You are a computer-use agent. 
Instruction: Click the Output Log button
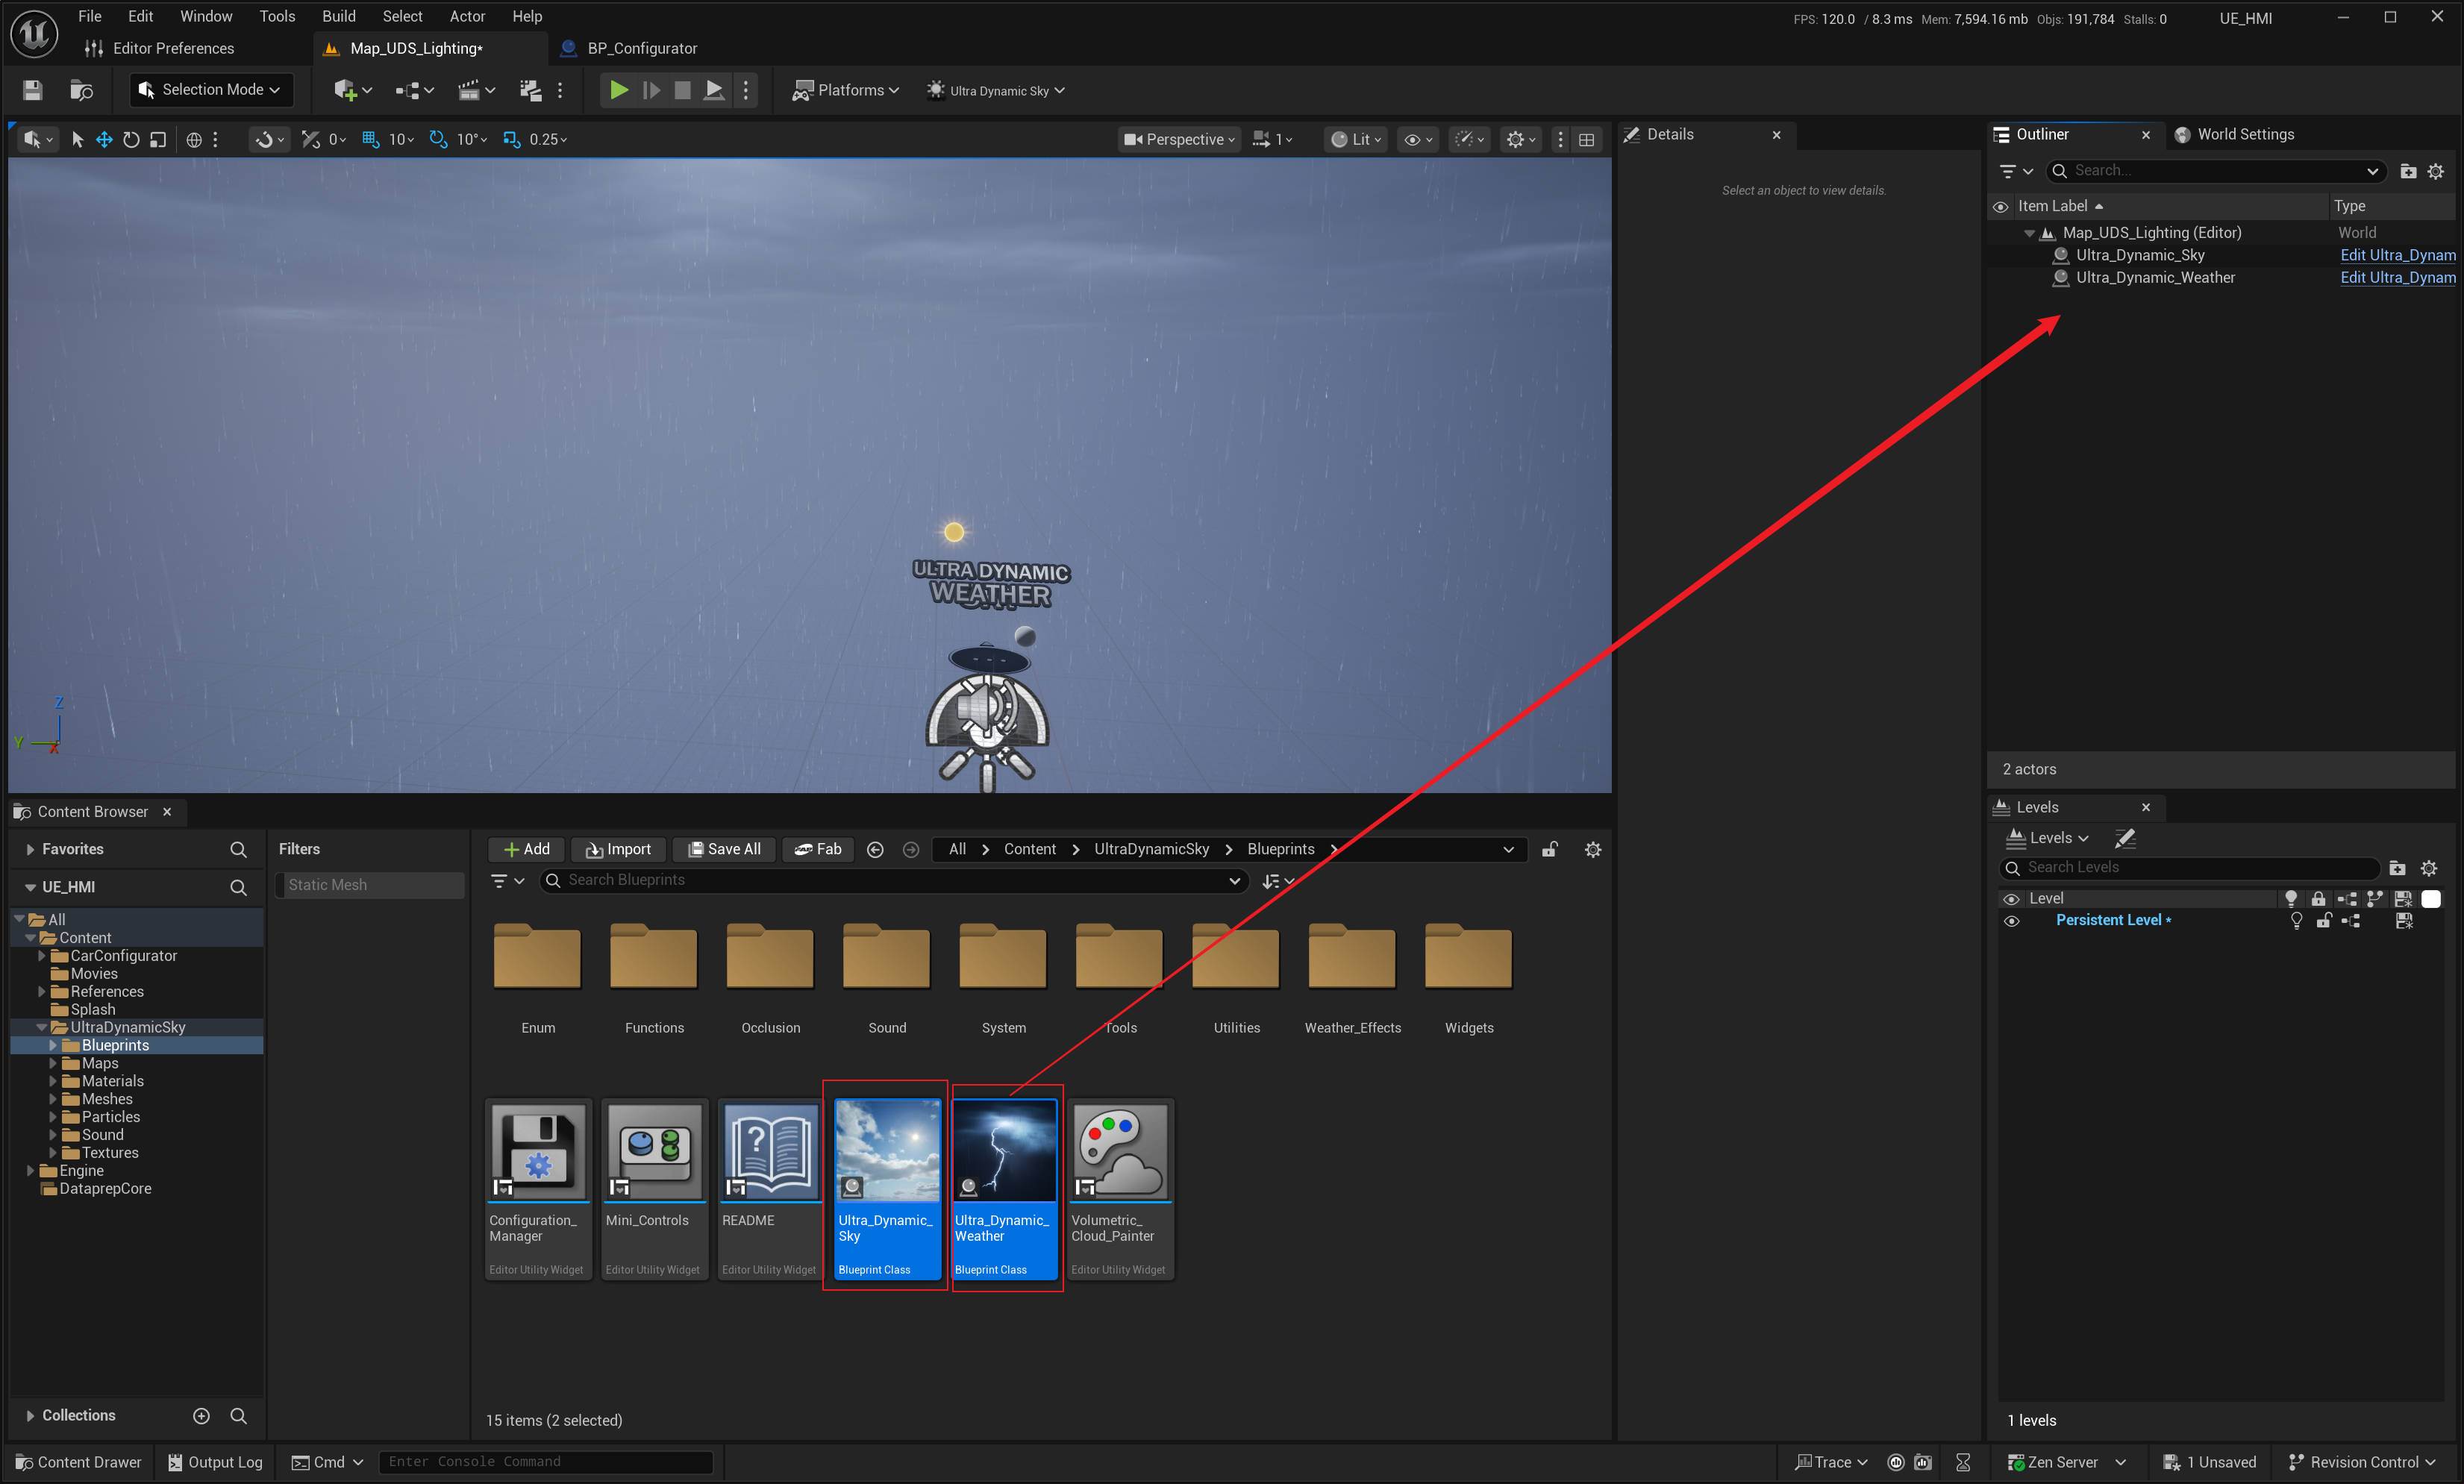[x=214, y=1462]
